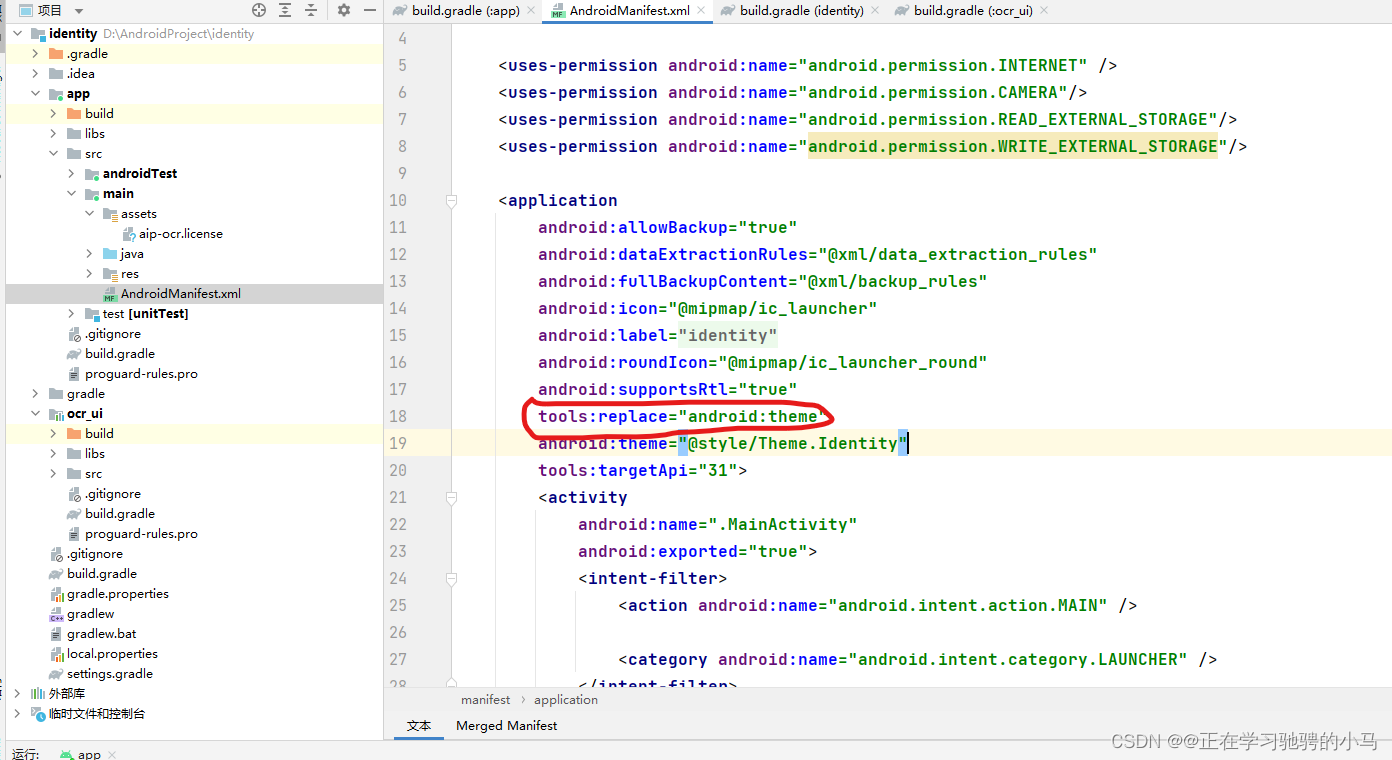The image size is (1392, 760).
Task: Click local.properties file icon
Action: coord(57,654)
